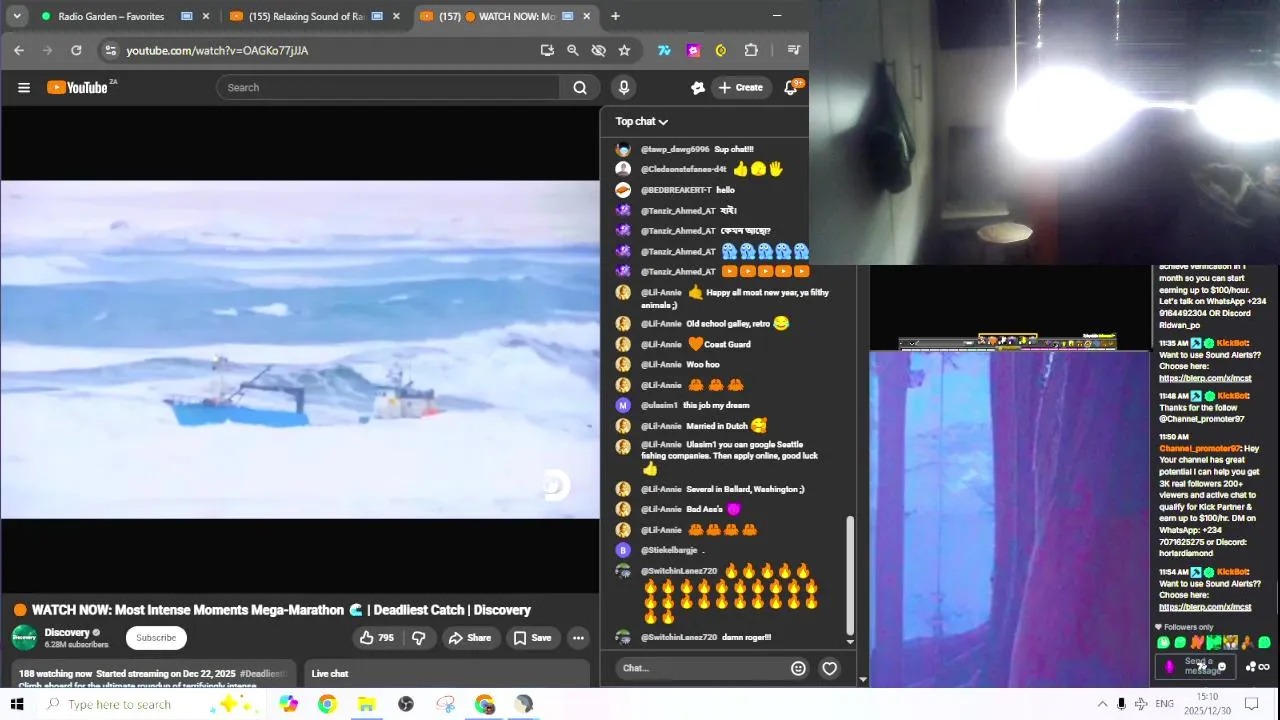
Task: Click the microphone tray icon
Action: (1121, 704)
